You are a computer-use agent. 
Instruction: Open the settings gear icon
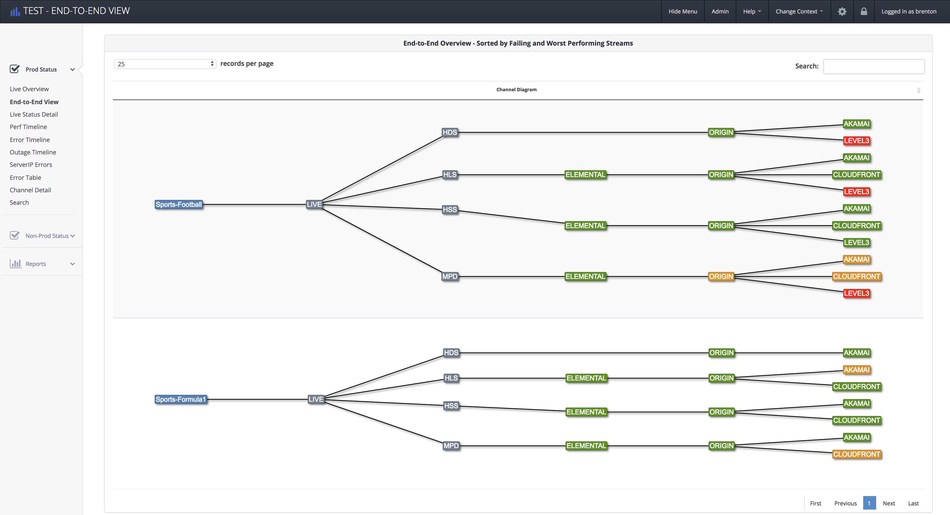point(841,11)
